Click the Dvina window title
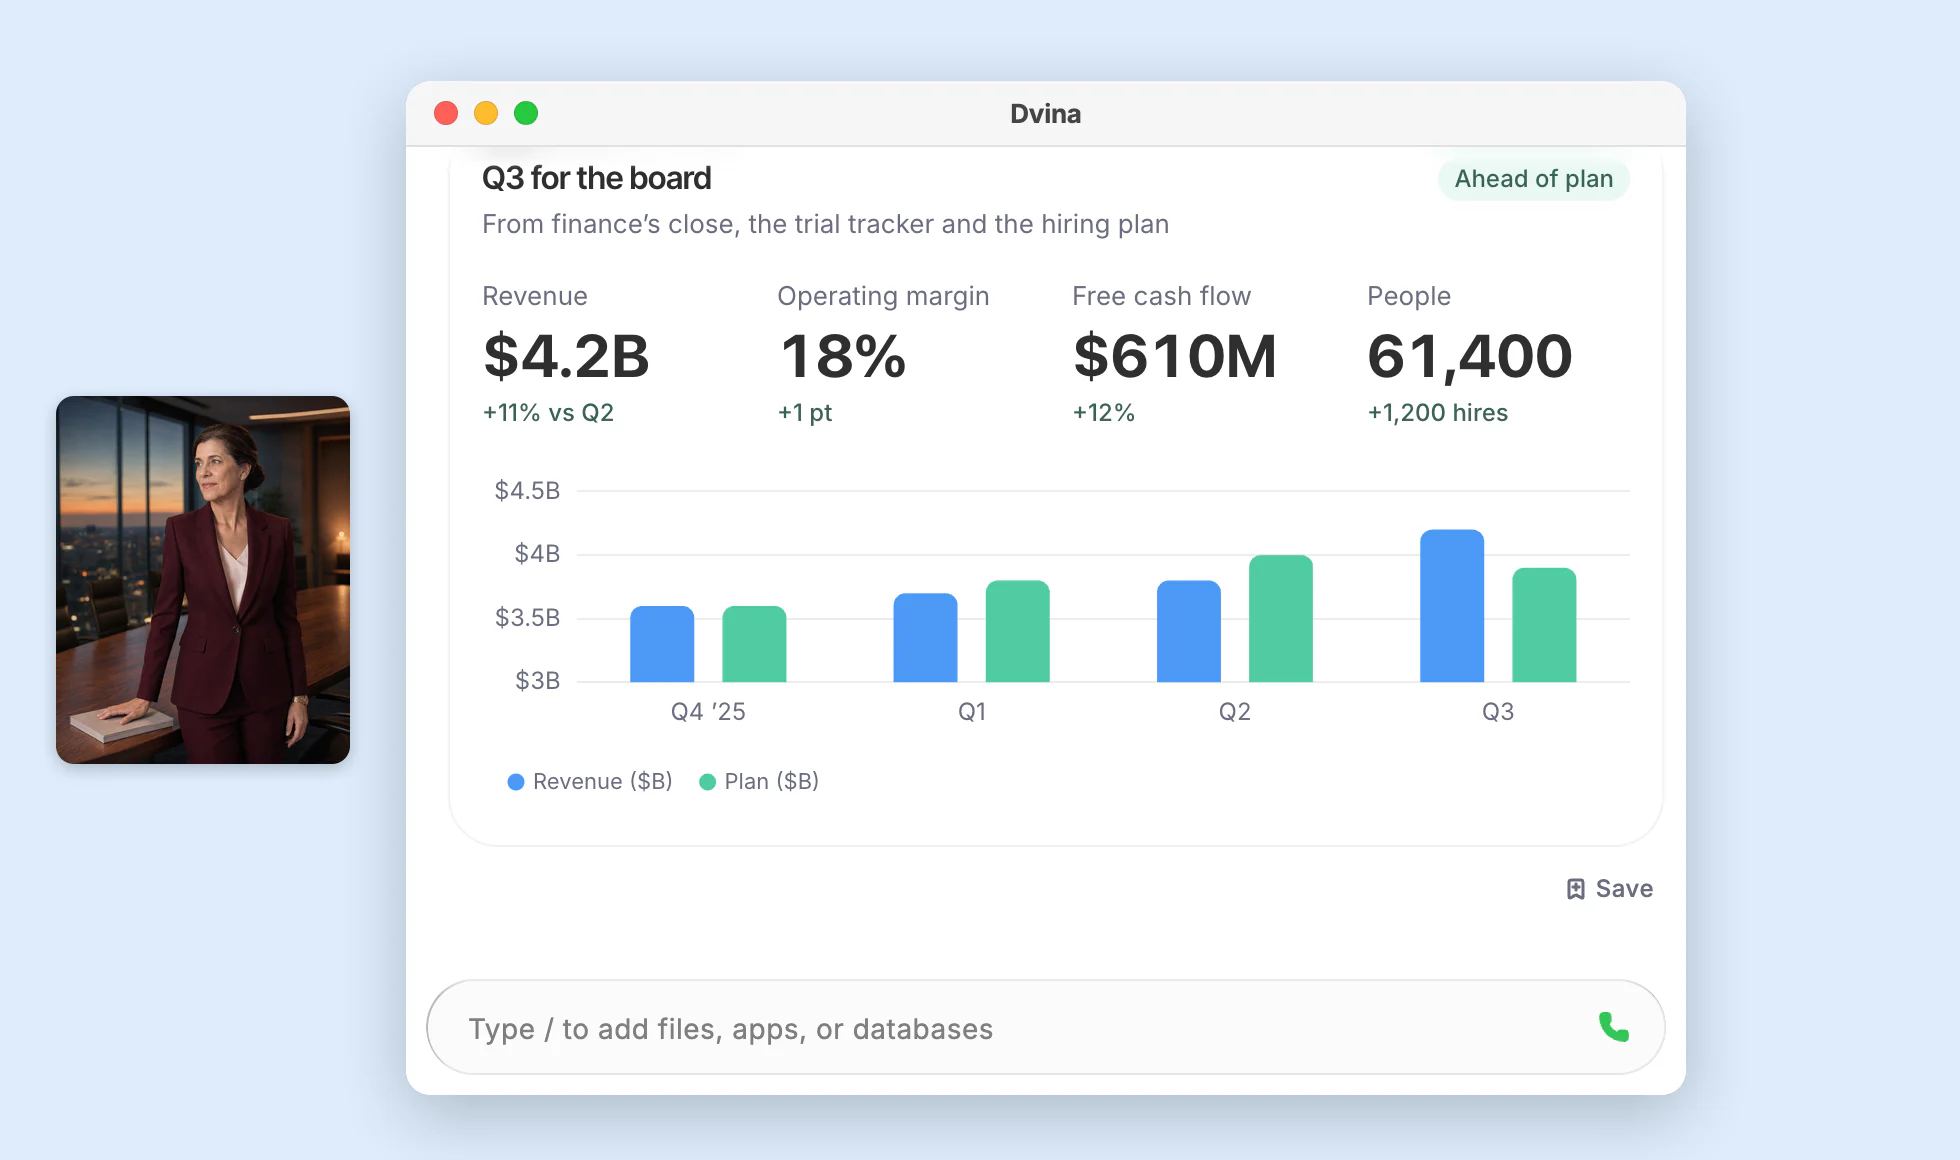Viewport: 1960px width, 1160px height. (x=1045, y=114)
